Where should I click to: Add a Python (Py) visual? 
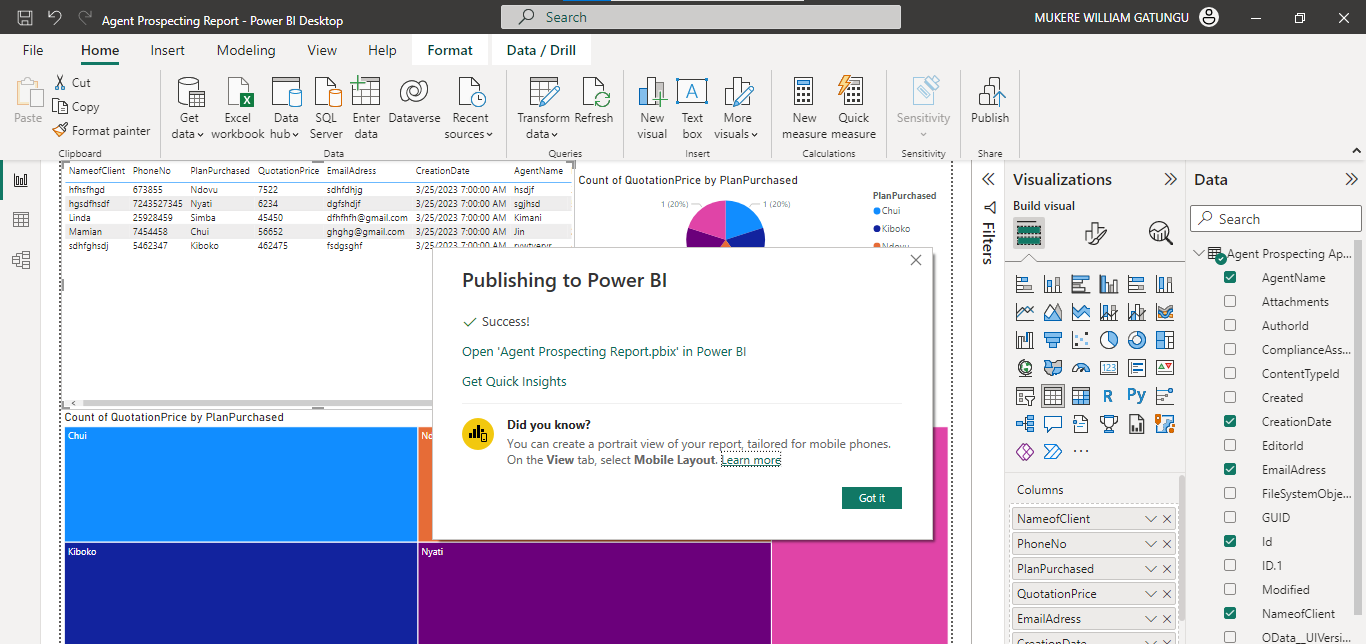[1137, 396]
